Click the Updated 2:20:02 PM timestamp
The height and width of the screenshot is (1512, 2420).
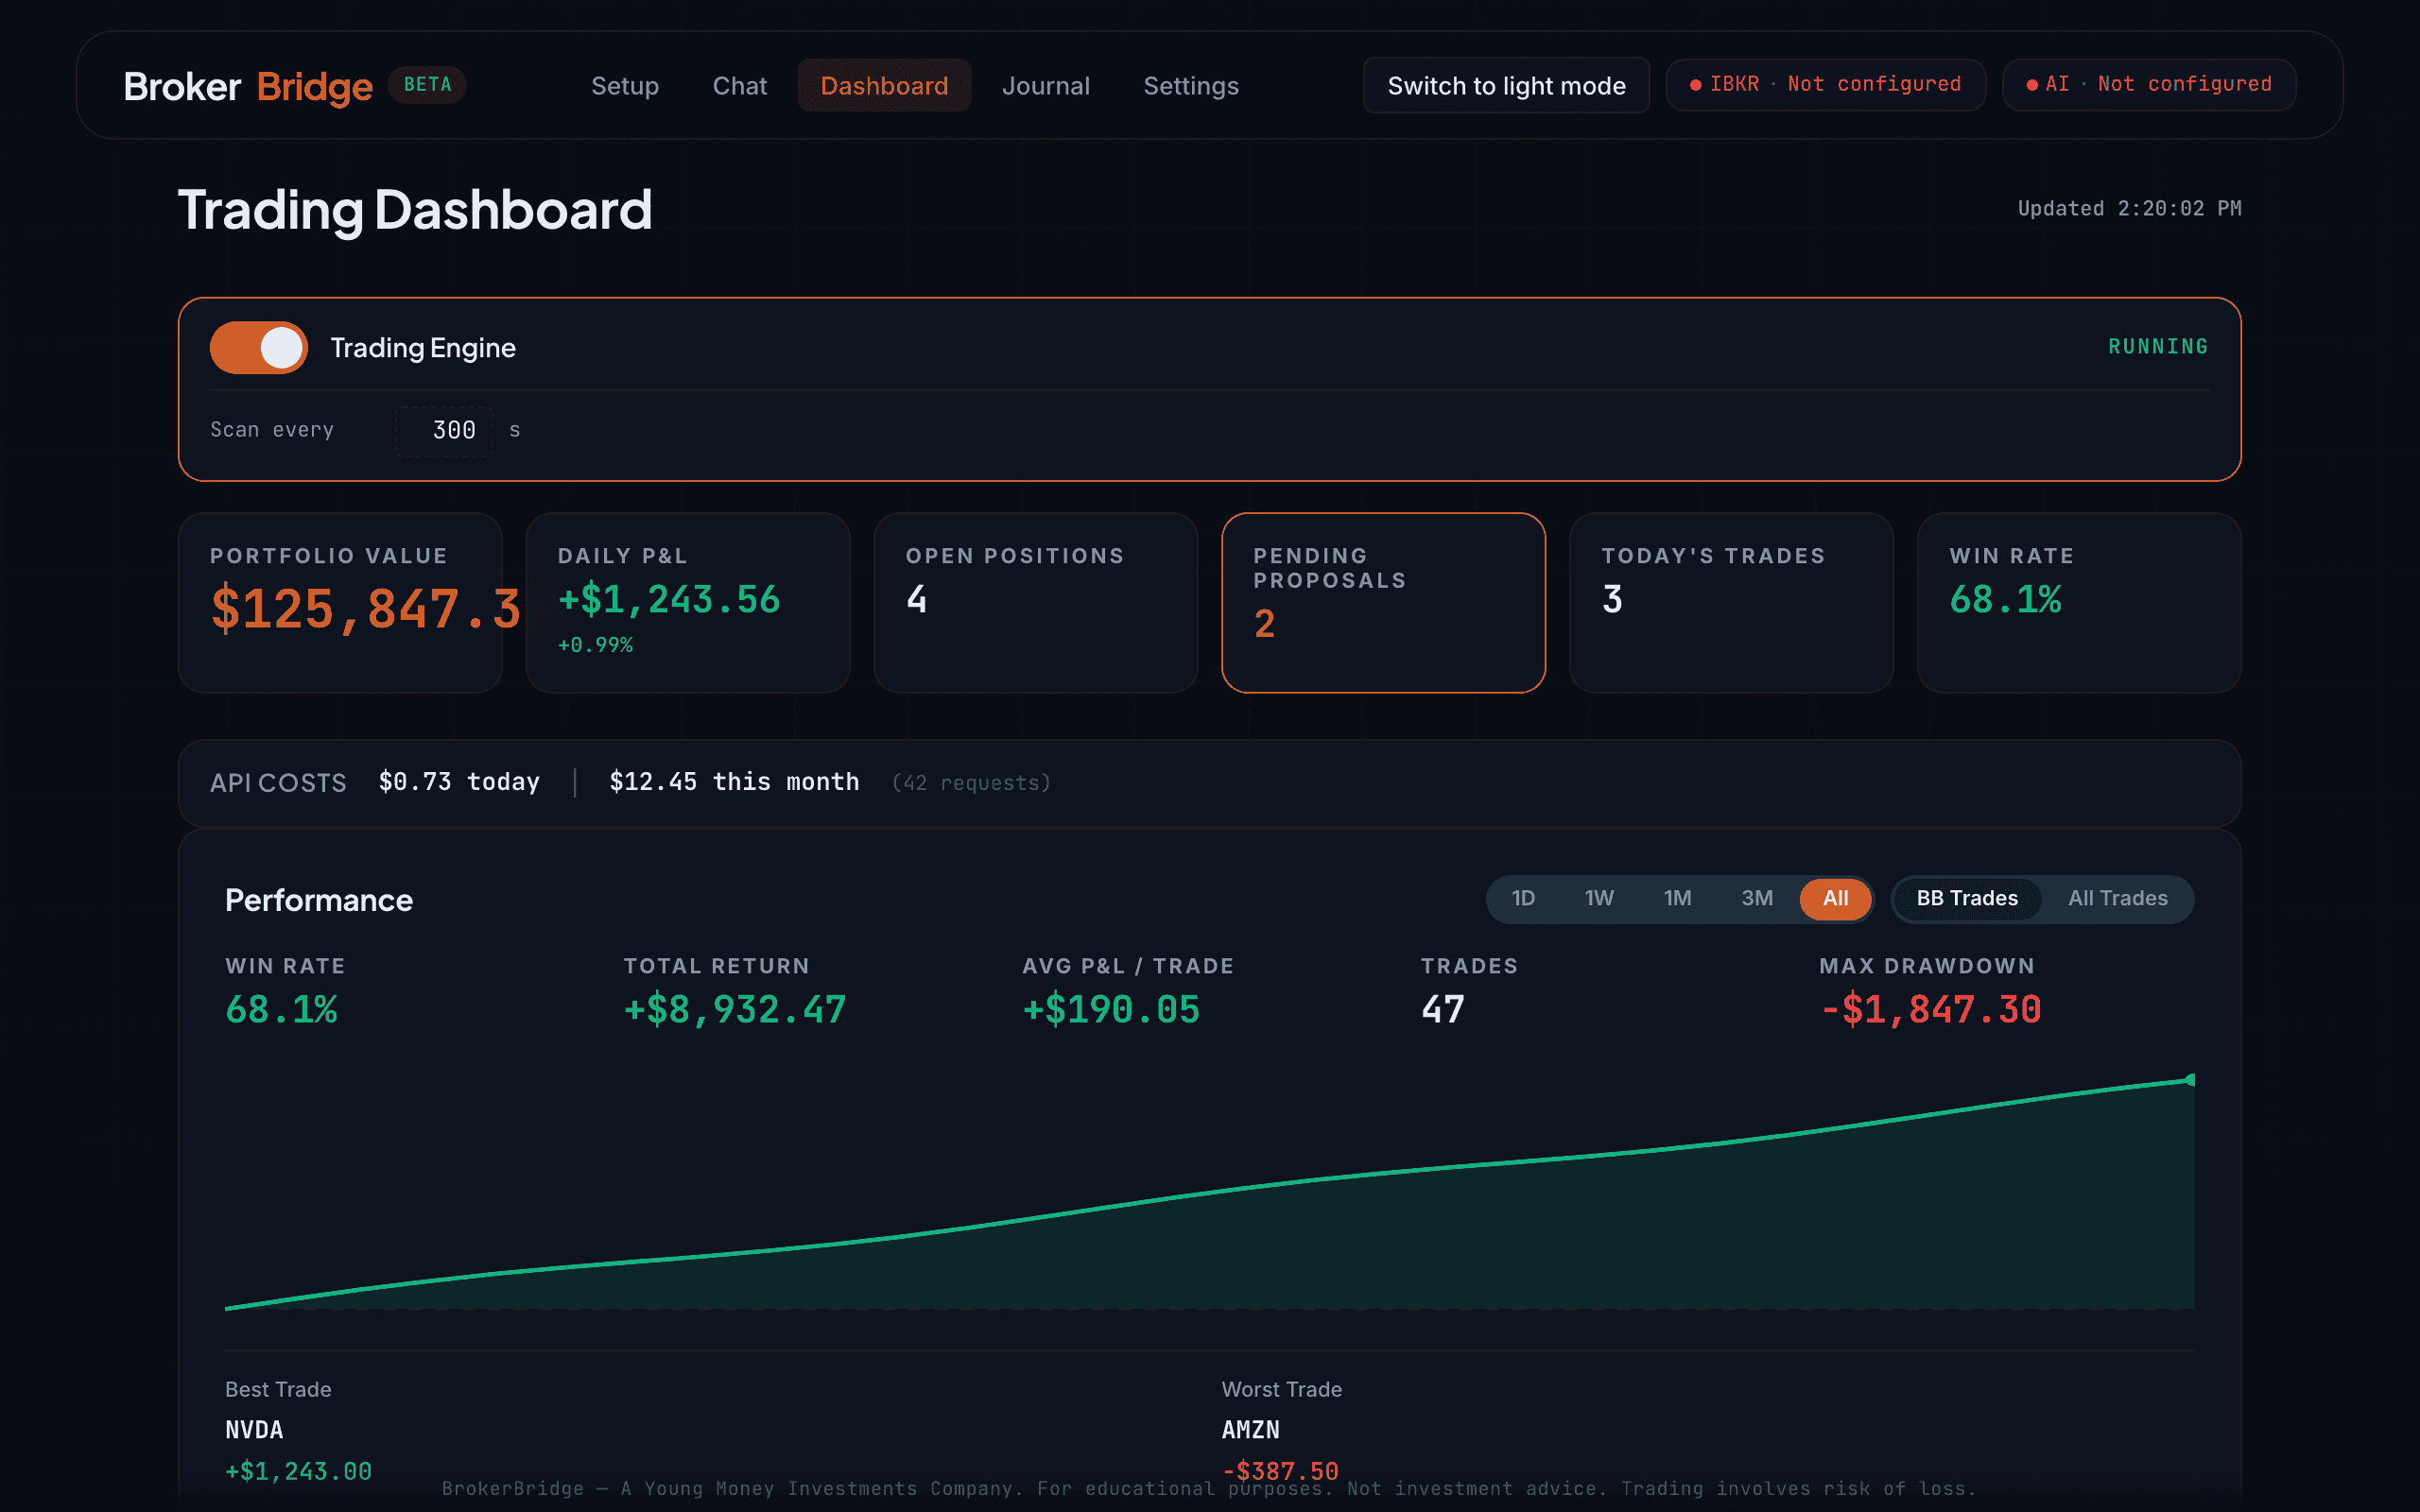pos(2129,209)
